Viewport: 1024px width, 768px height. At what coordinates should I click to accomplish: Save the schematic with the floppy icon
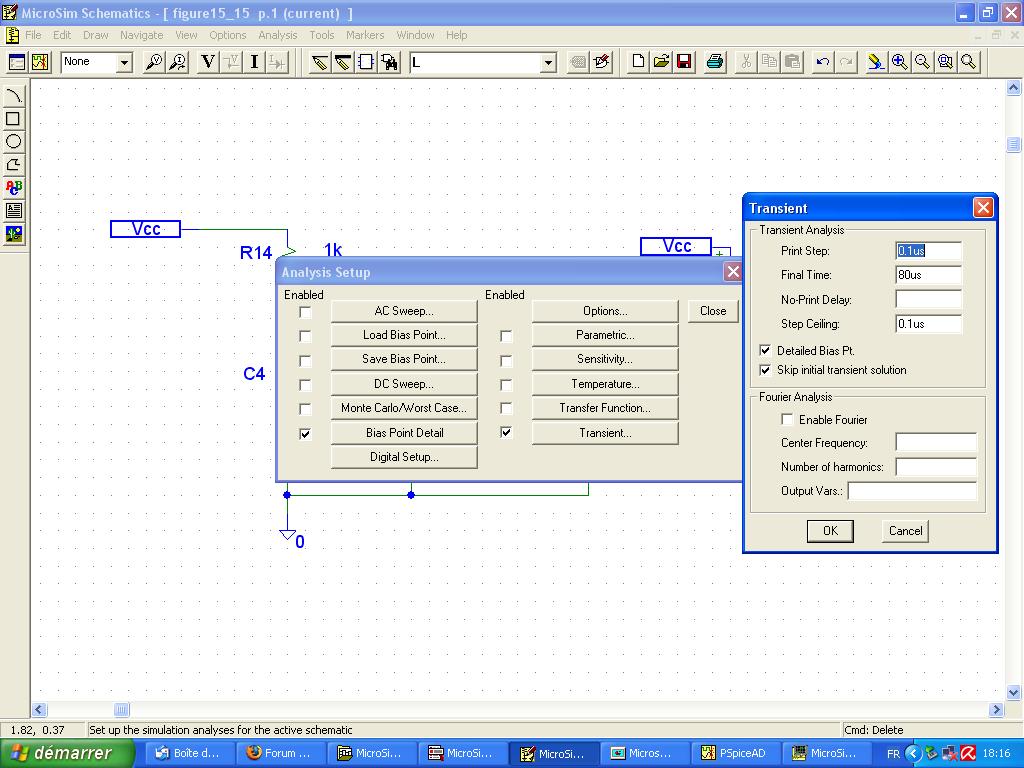pyautogui.click(x=684, y=62)
